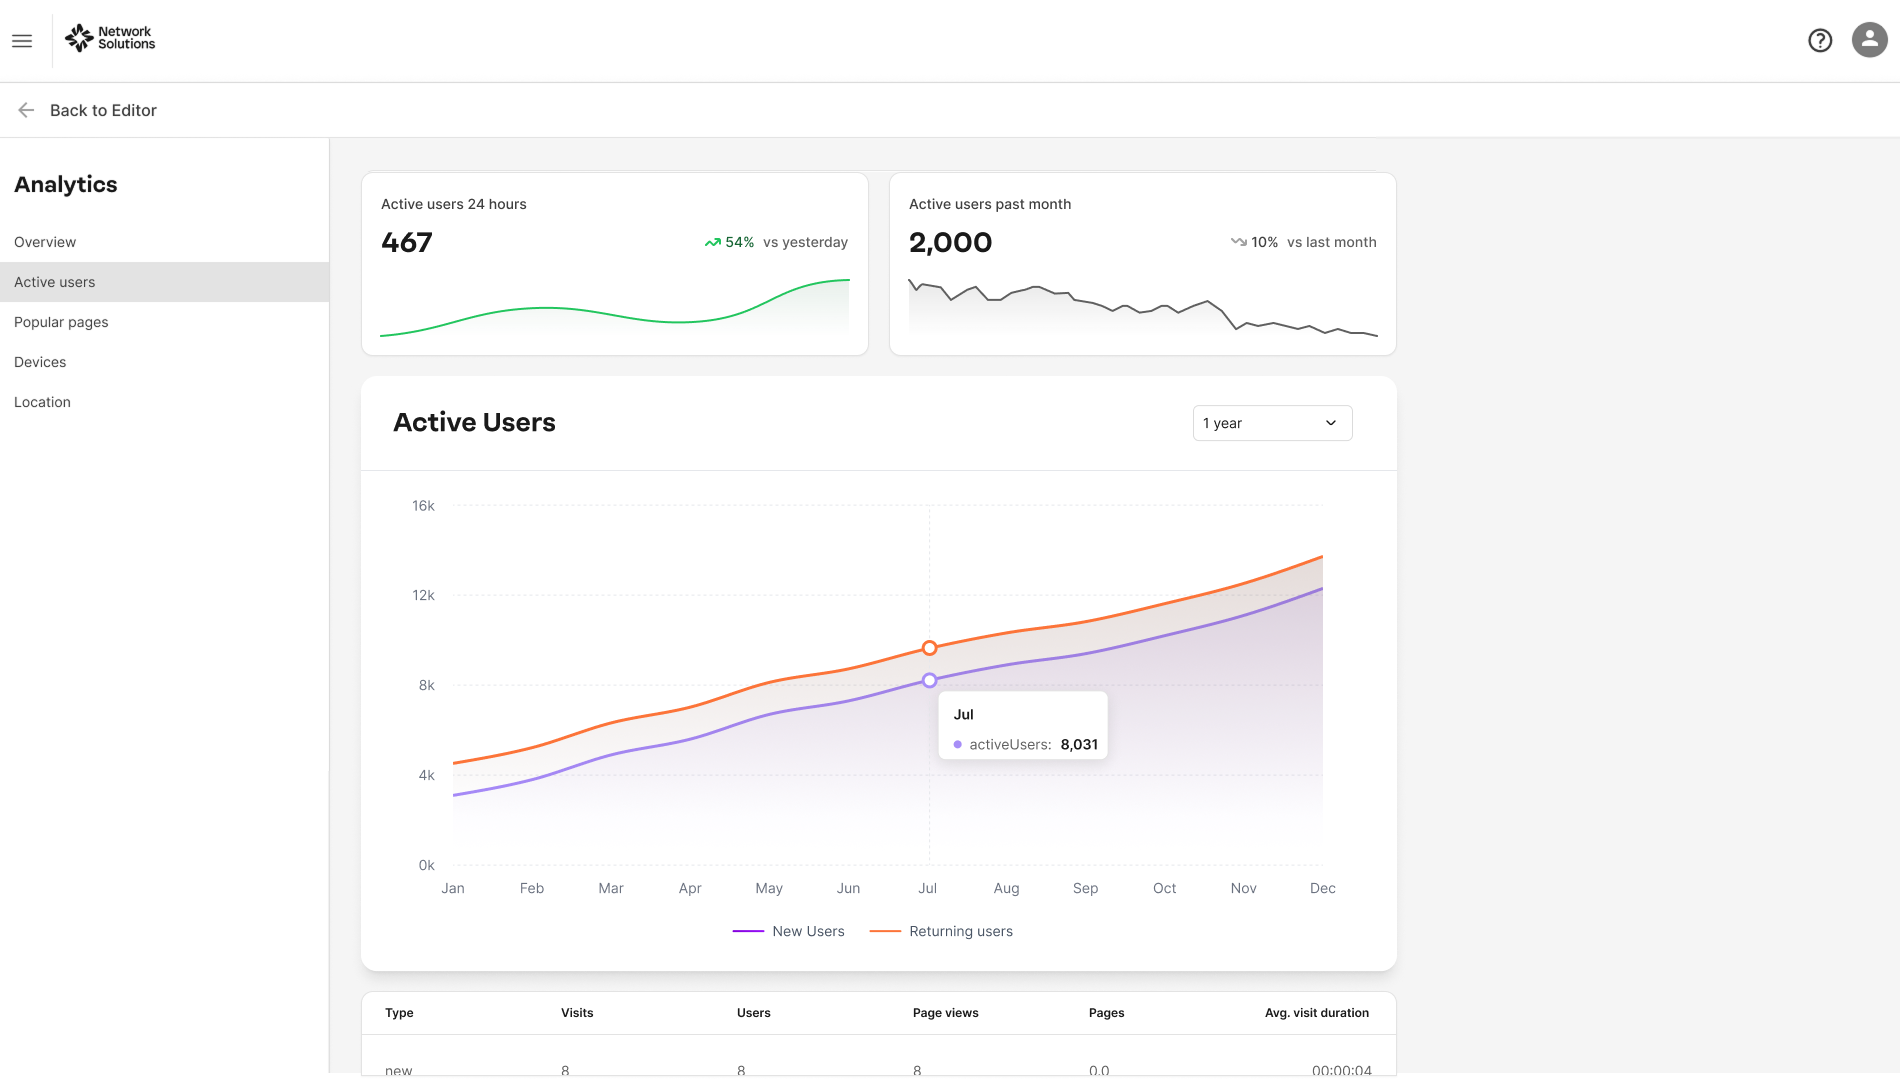
Task: Open the user account avatar icon
Action: pos(1869,40)
